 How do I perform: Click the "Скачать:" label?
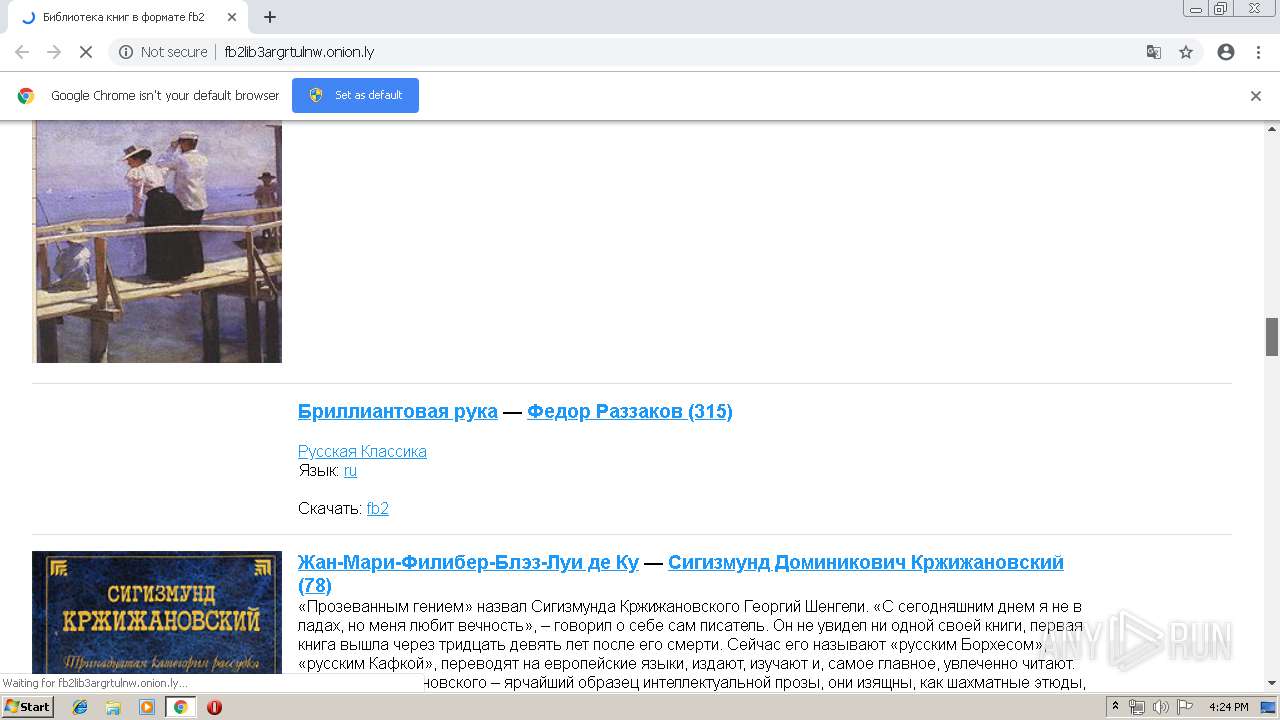point(330,508)
